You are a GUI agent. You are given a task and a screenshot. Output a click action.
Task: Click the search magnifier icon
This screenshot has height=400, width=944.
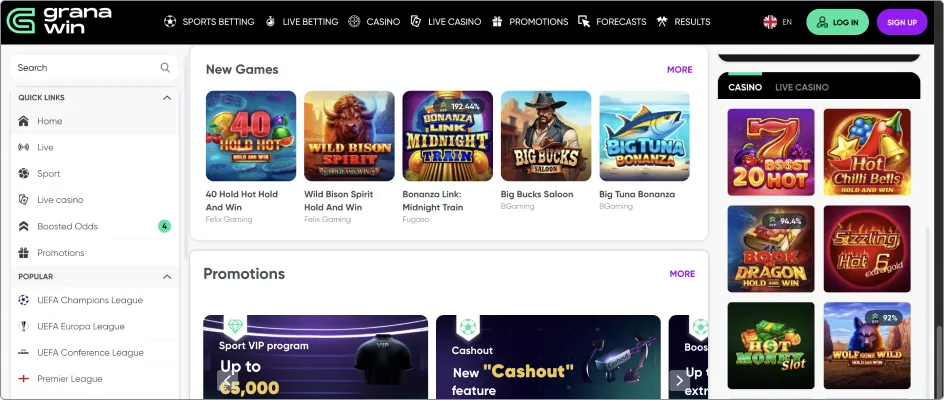pos(165,68)
